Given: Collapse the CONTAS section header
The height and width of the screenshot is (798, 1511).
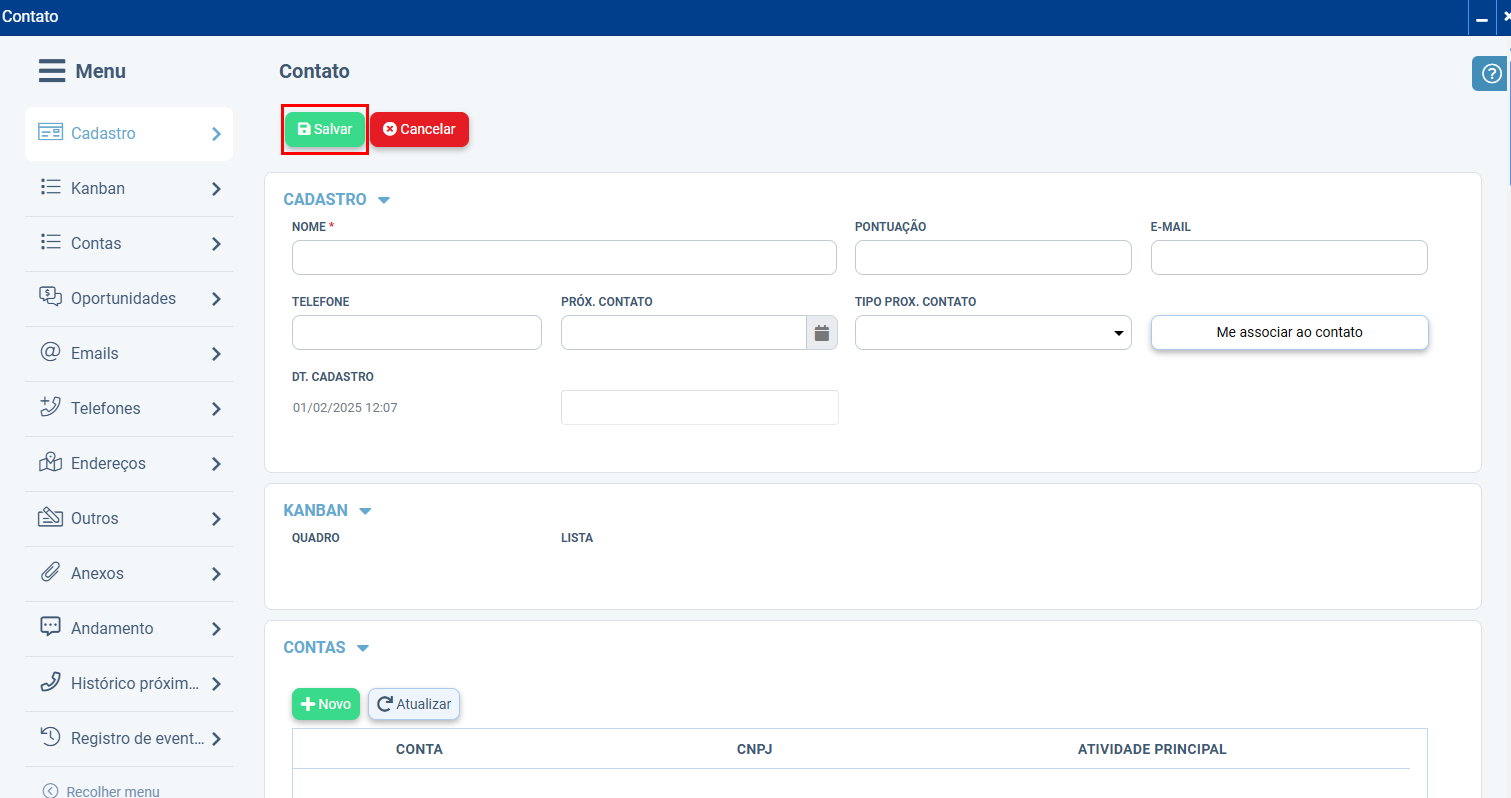Looking at the screenshot, I should (327, 647).
